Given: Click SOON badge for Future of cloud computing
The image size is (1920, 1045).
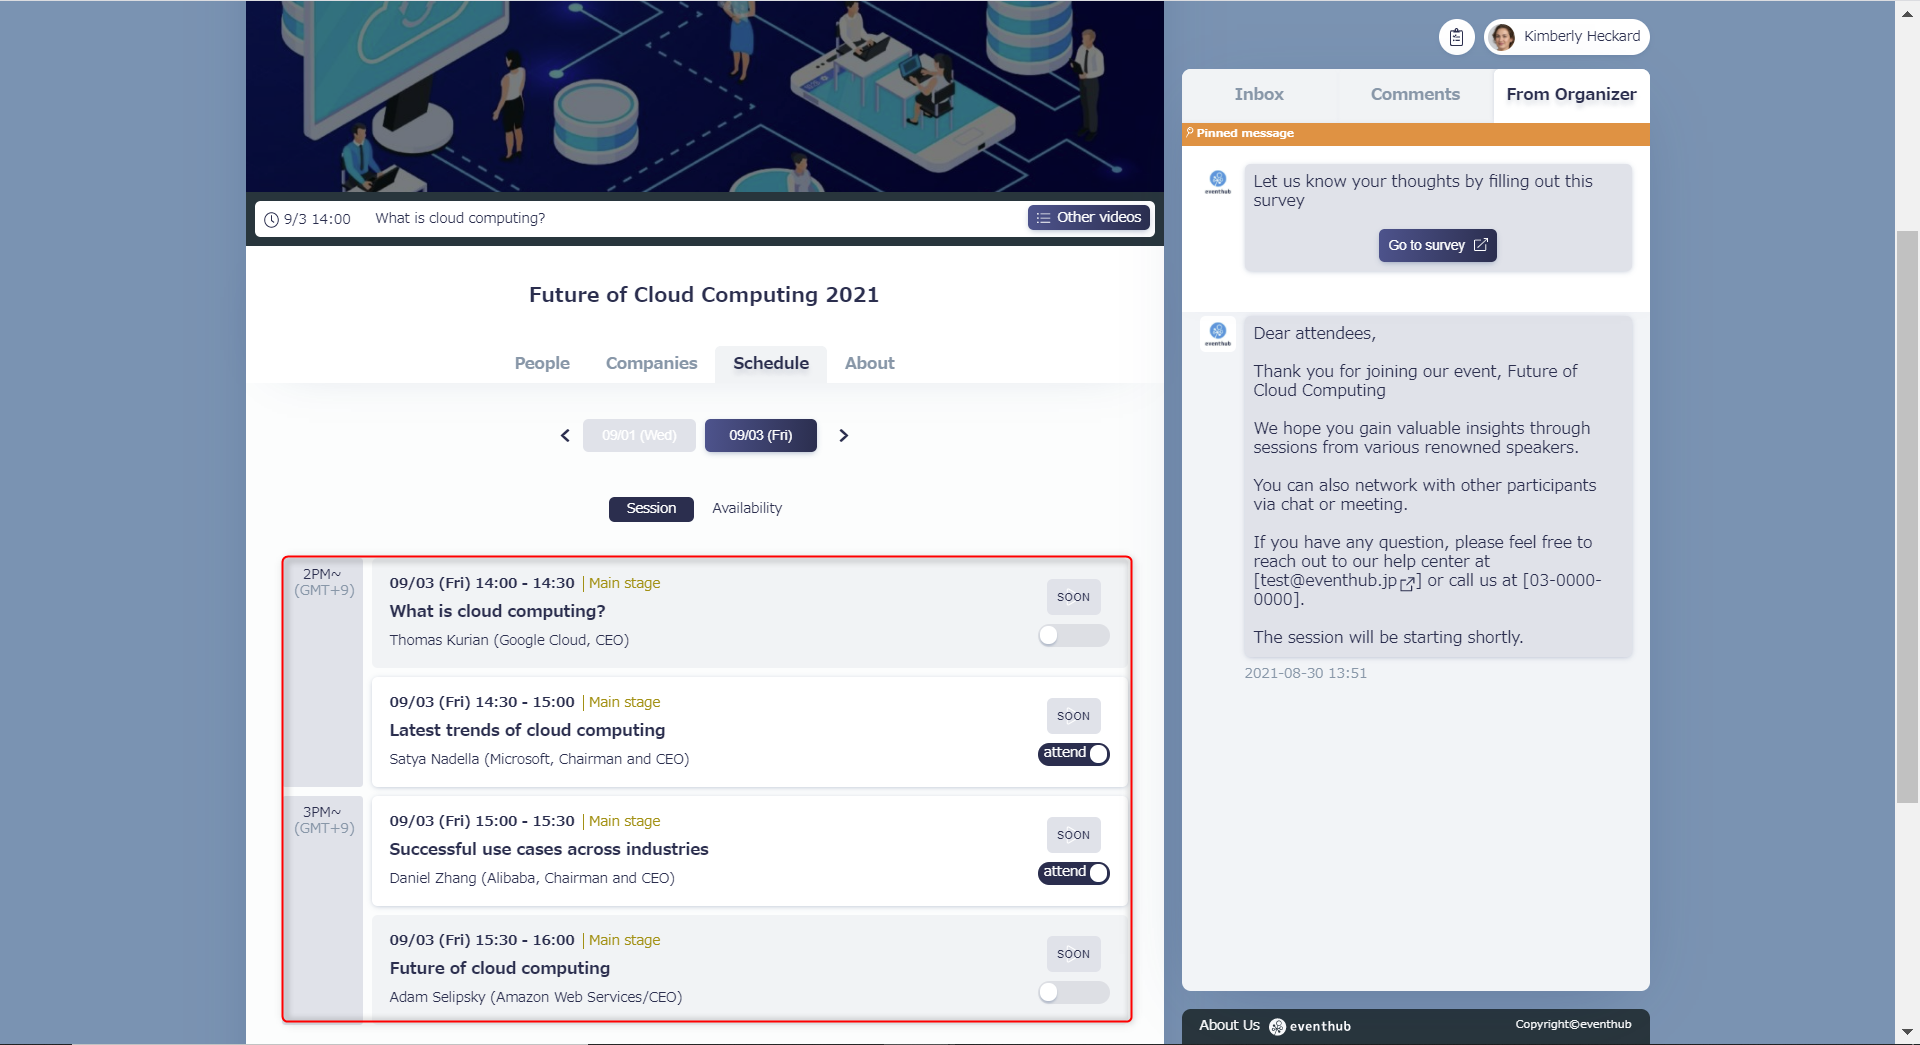Looking at the screenshot, I should pos(1074,955).
